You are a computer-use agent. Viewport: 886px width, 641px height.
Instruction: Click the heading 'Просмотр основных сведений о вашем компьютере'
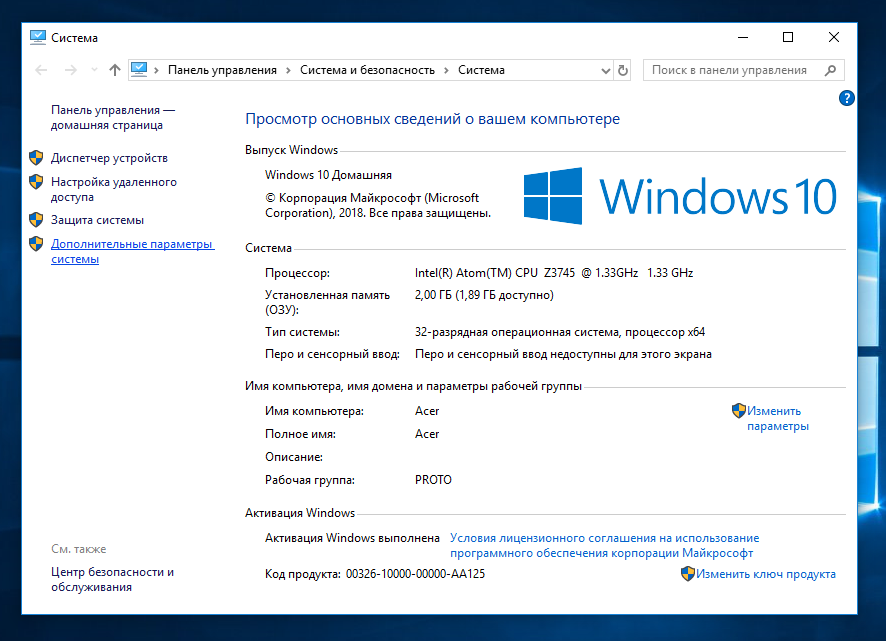coord(432,119)
